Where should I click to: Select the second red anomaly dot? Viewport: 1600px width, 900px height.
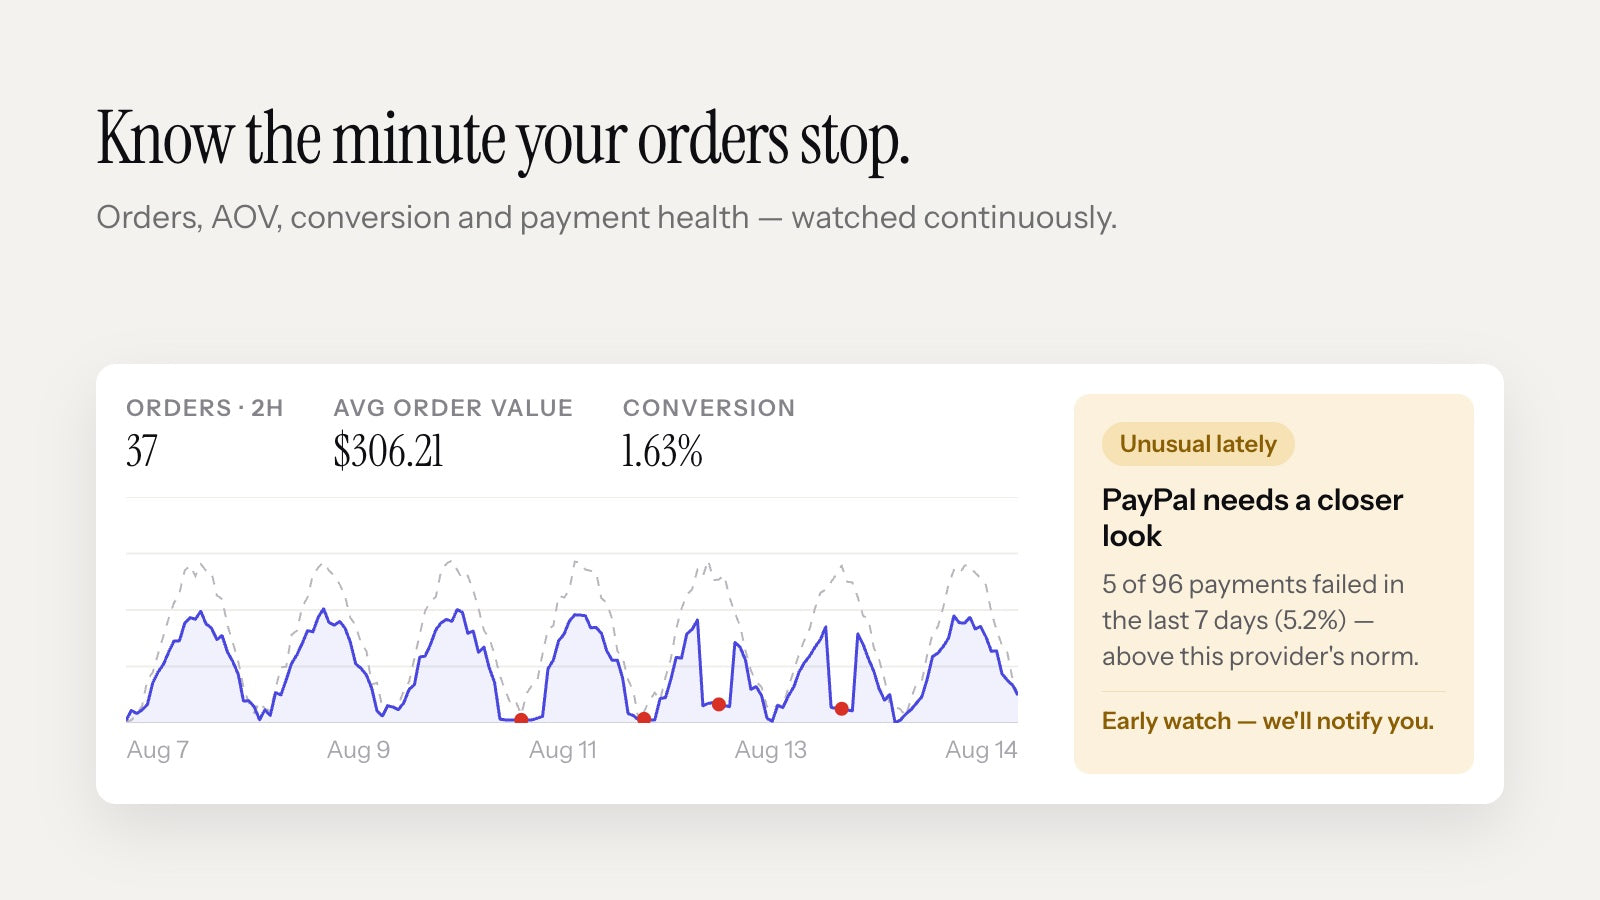644,718
